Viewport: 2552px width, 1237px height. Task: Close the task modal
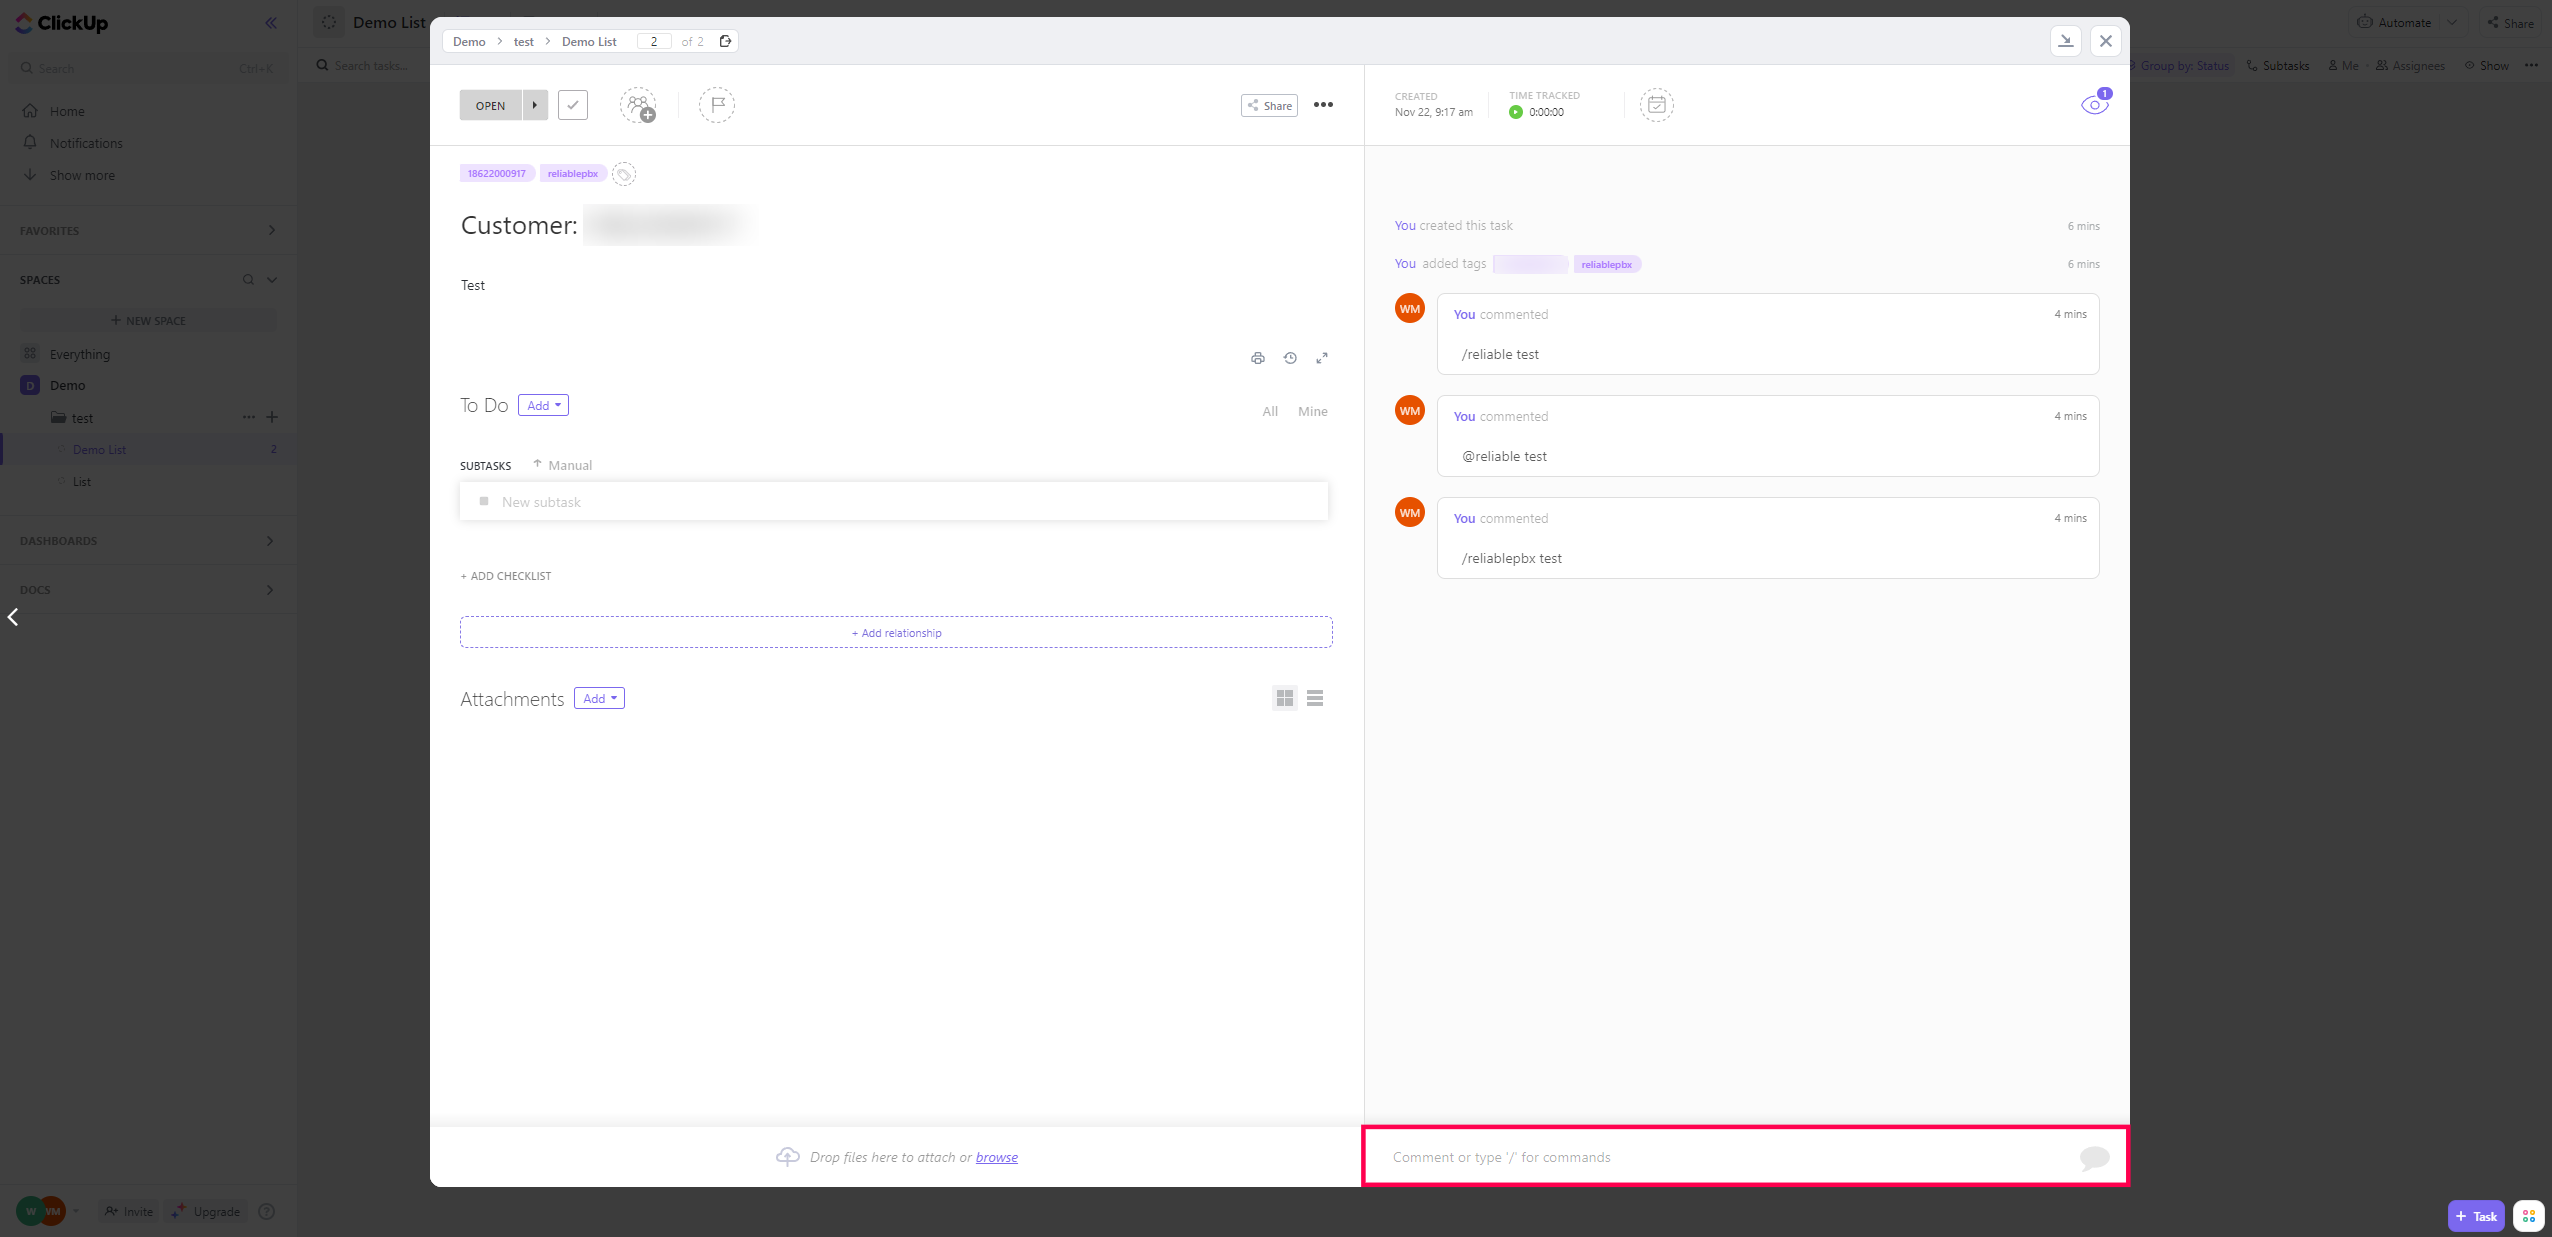click(2106, 41)
